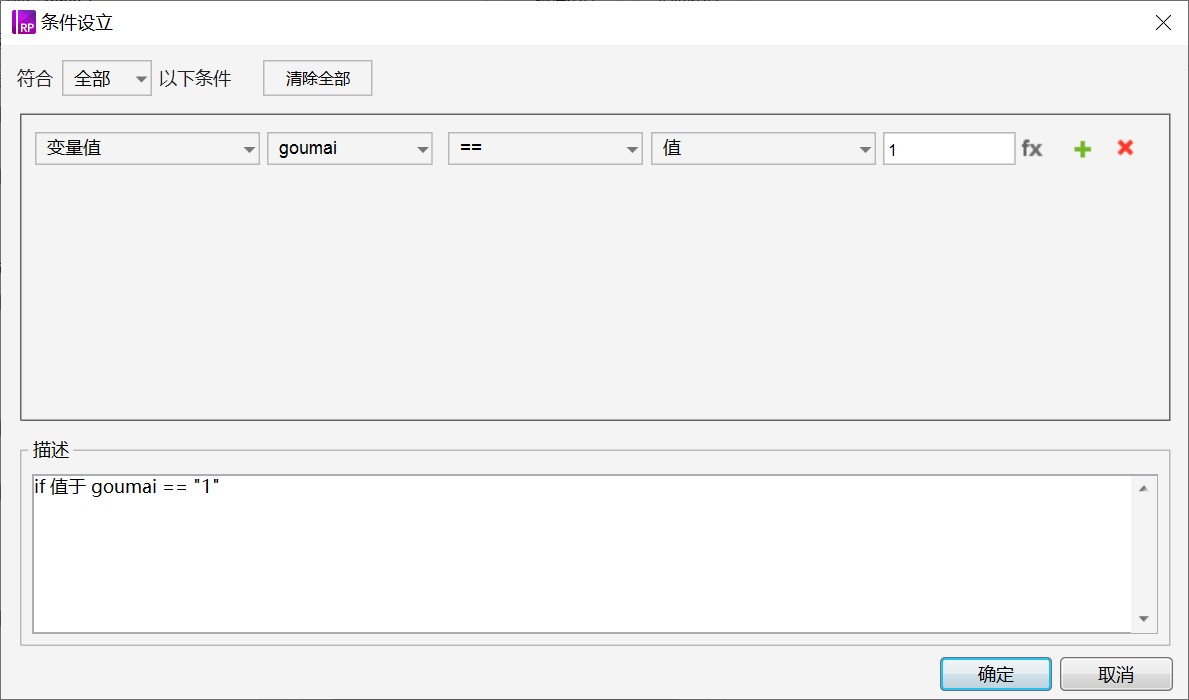
Task: Cancel with the 取消 button
Action: [1116, 673]
